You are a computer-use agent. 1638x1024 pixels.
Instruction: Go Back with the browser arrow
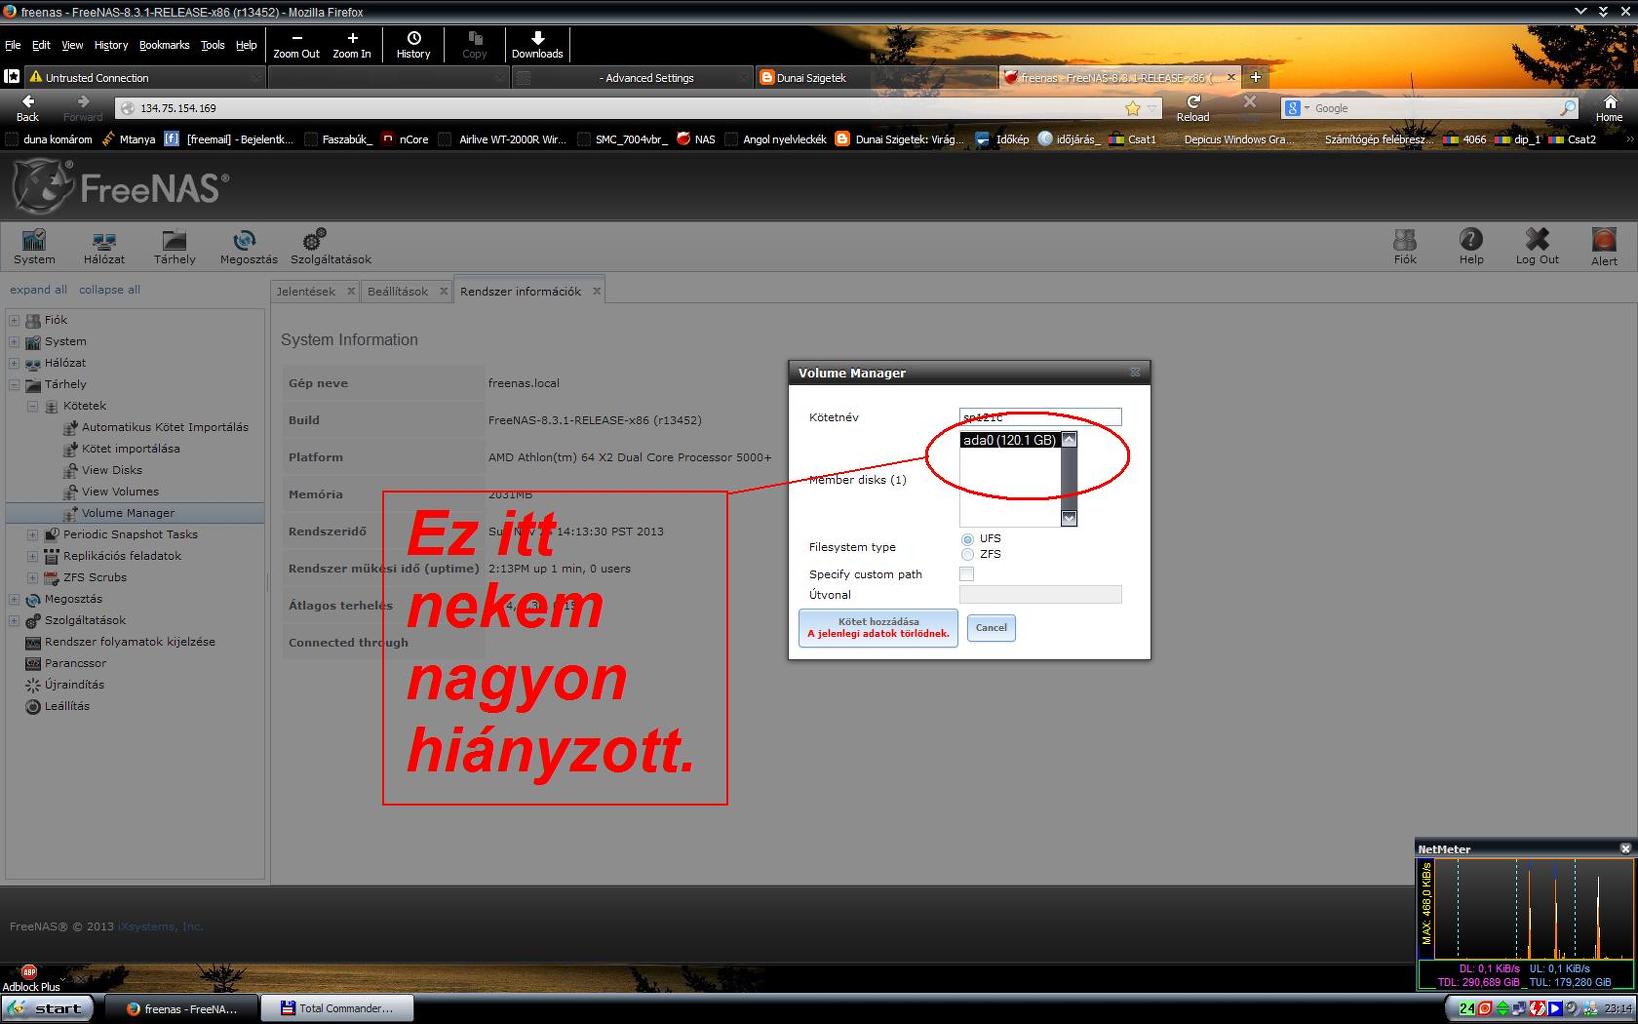[28, 108]
